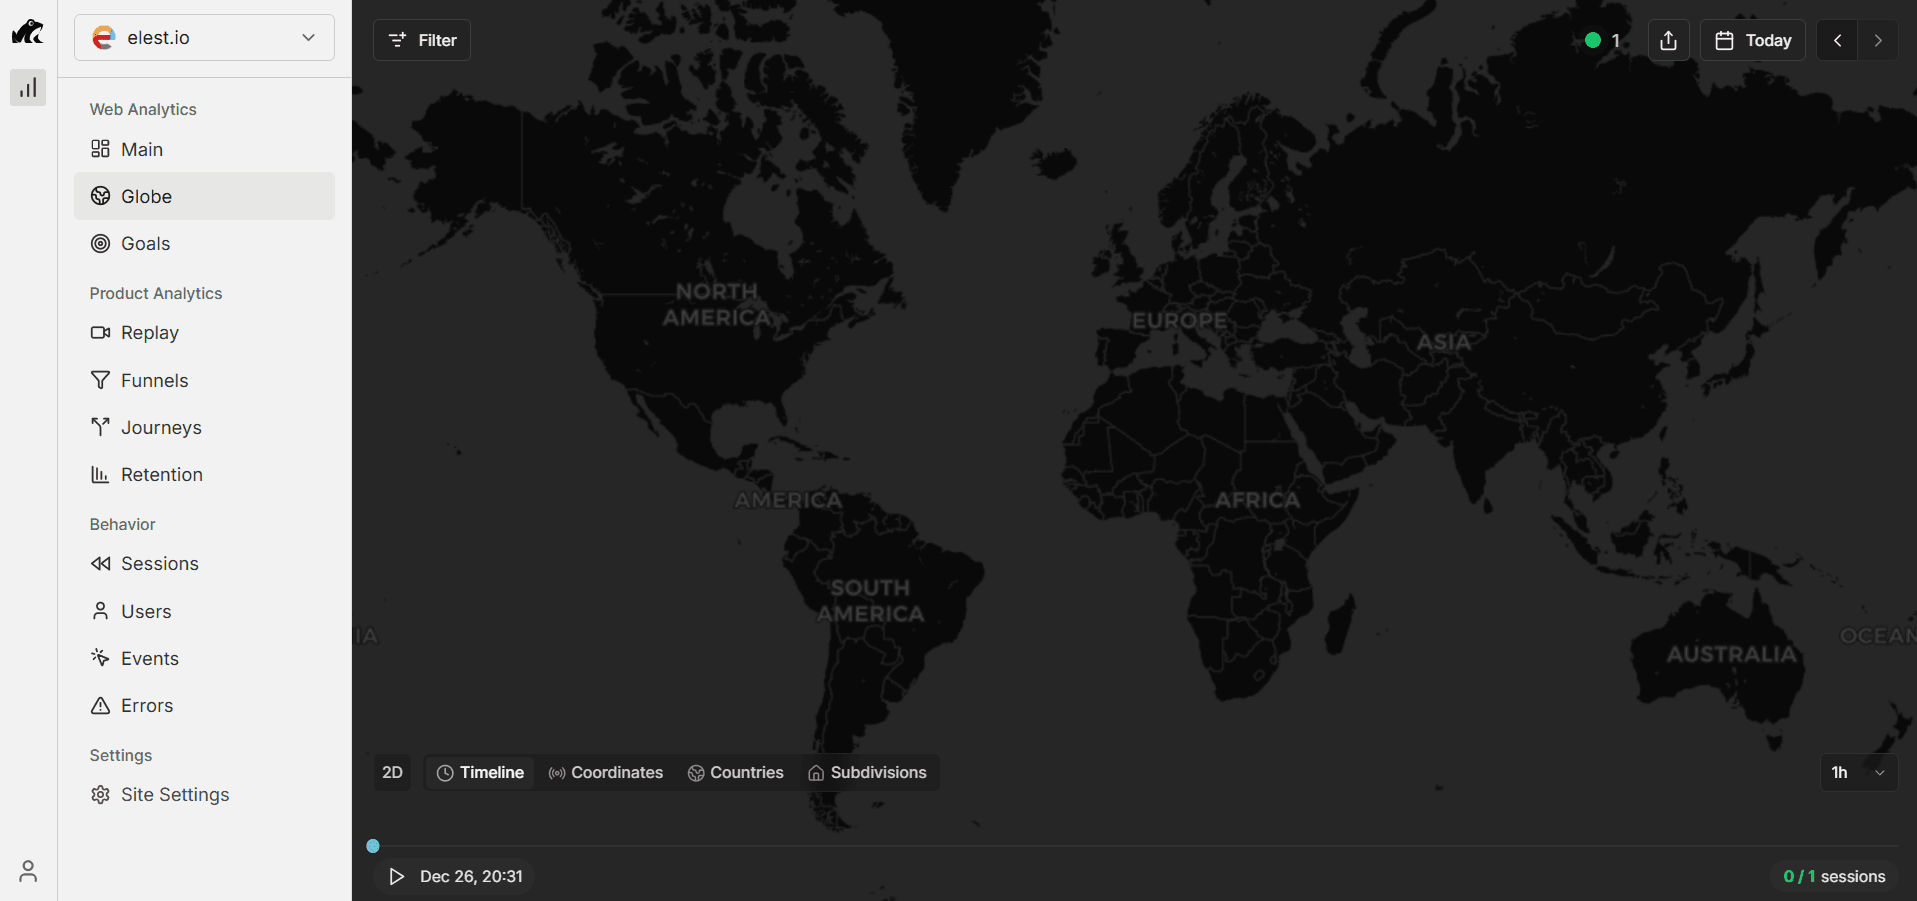Image resolution: width=1917 pixels, height=901 pixels.
Task: Enable the Coordinates view mode
Action: pos(605,772)
